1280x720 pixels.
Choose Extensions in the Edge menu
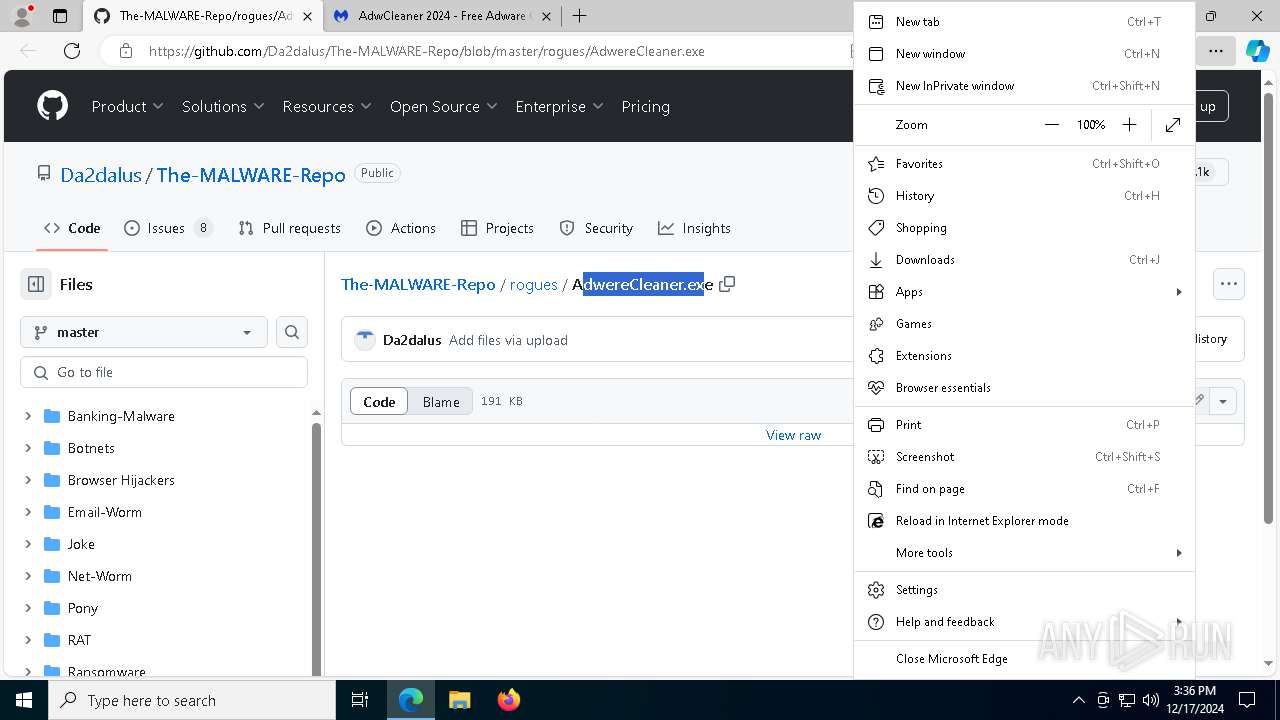[x=1024, y=356]
